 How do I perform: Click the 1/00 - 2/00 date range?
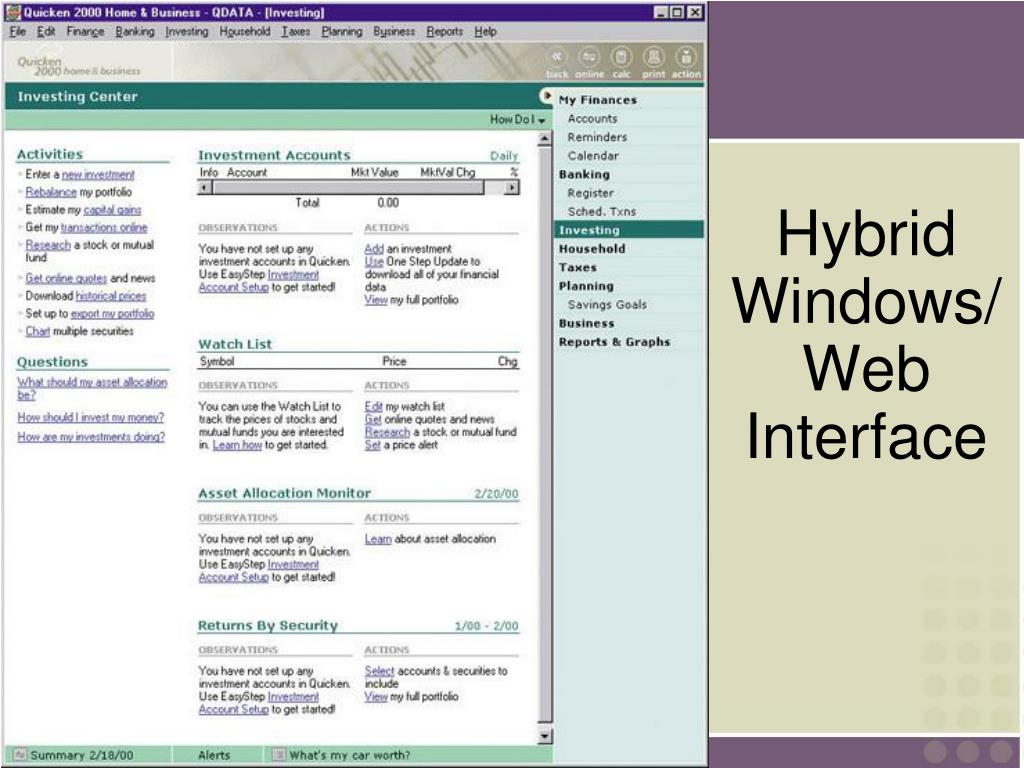[487, 626]
